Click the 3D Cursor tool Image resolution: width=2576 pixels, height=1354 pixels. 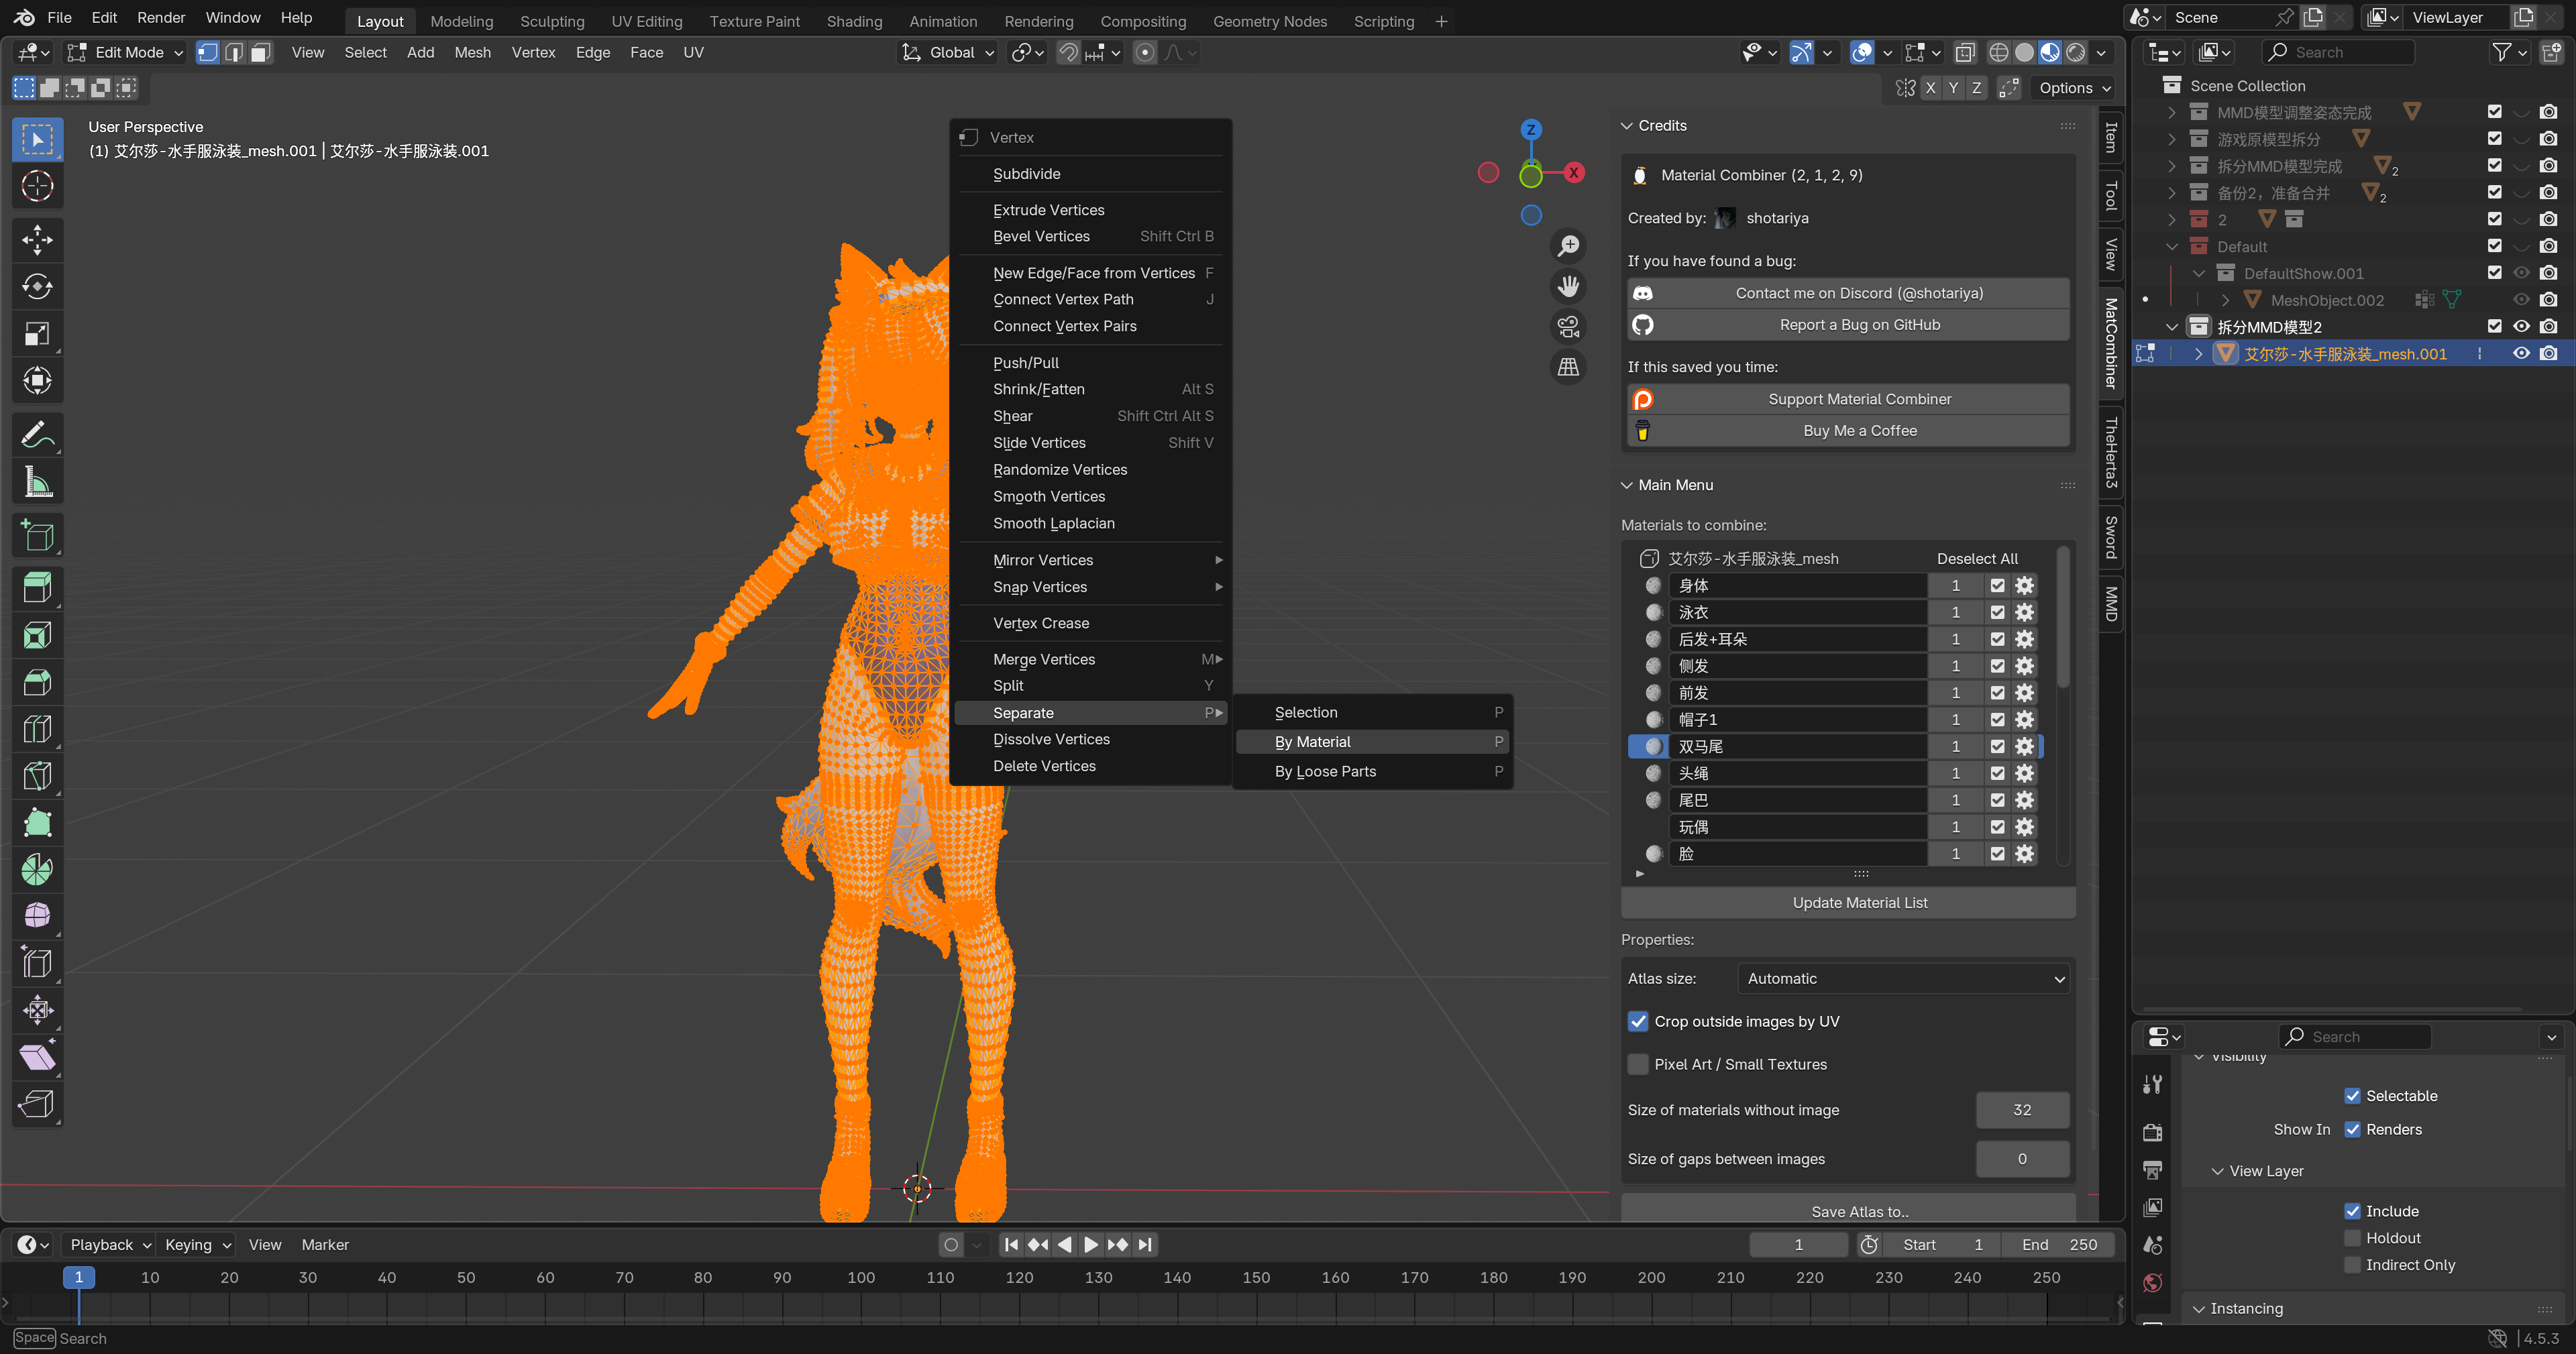pyautogui.click(x=37, y=186)
